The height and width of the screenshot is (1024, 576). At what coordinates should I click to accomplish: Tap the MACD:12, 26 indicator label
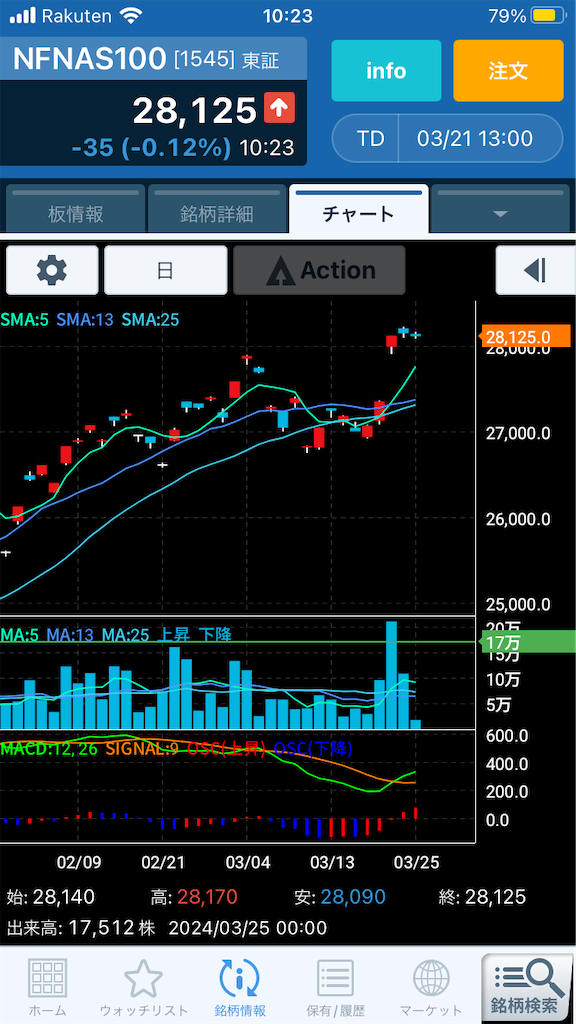[49, 749]
